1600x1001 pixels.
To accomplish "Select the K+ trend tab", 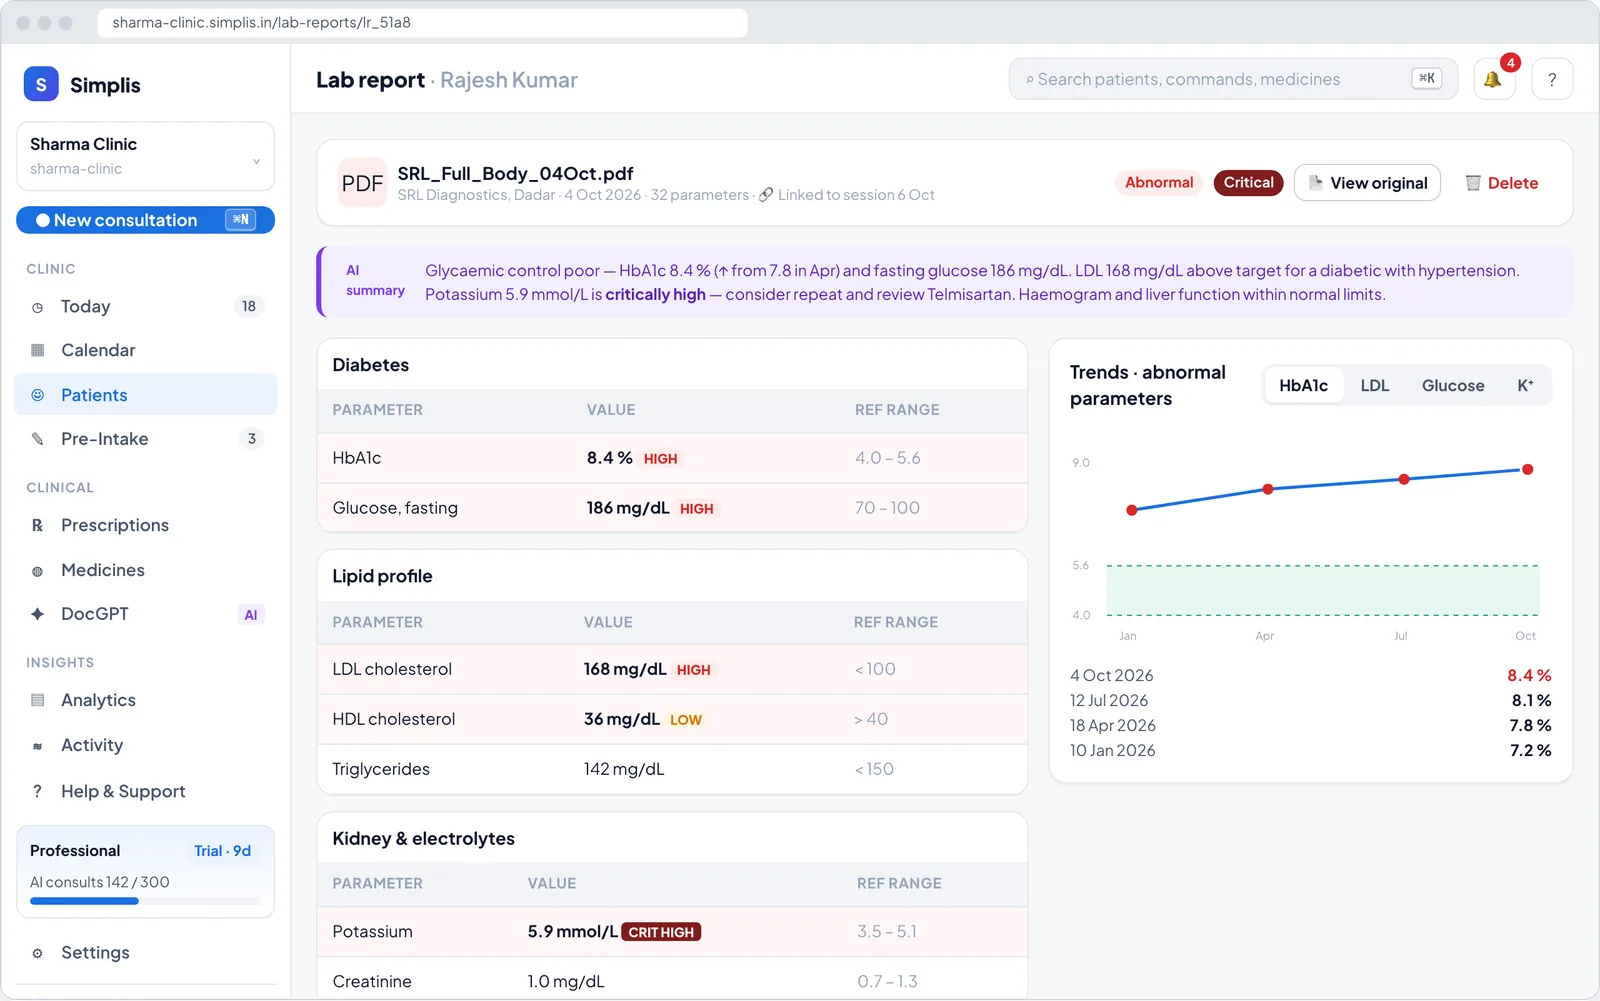I will pyautogui.click(x=1525, y=385).
